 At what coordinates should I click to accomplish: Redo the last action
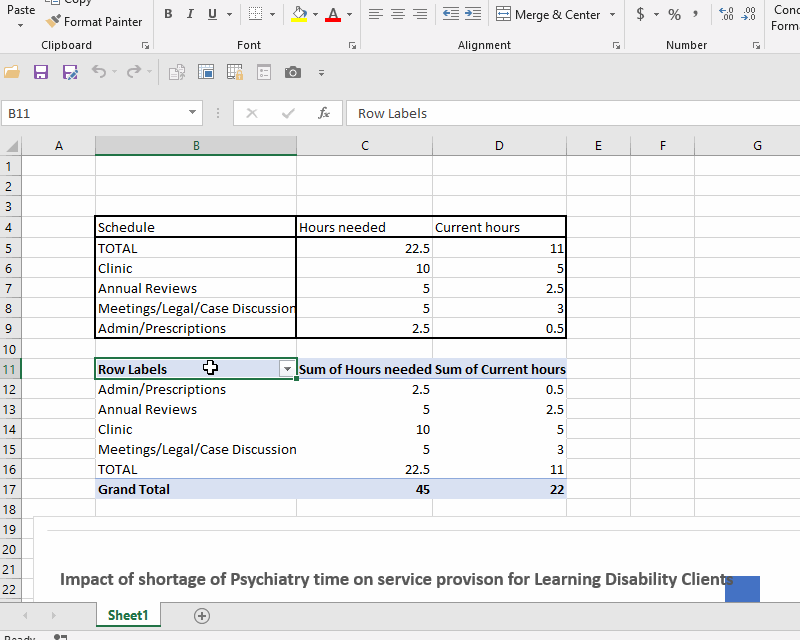click(x=134, y=72)
